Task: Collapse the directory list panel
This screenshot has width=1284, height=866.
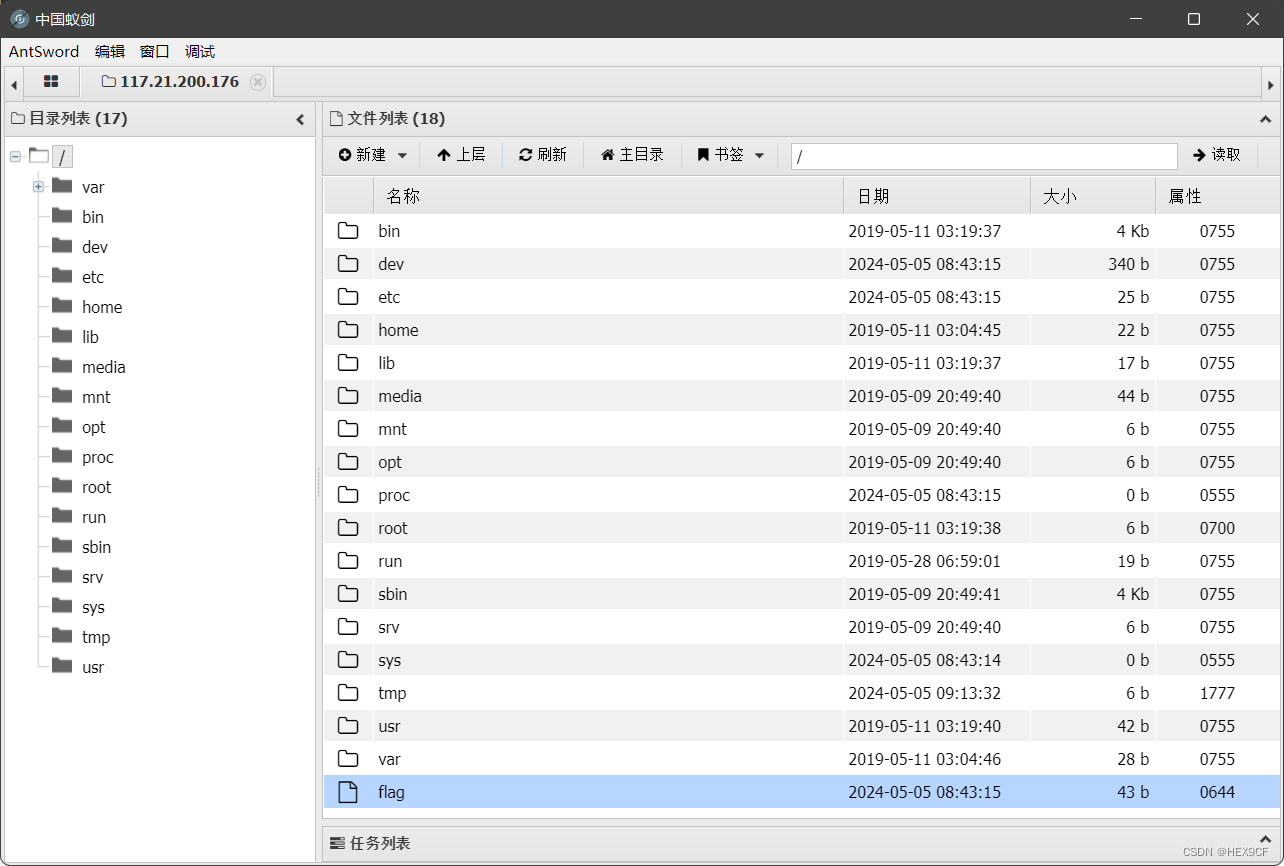Action: click(x=300, y=119)
